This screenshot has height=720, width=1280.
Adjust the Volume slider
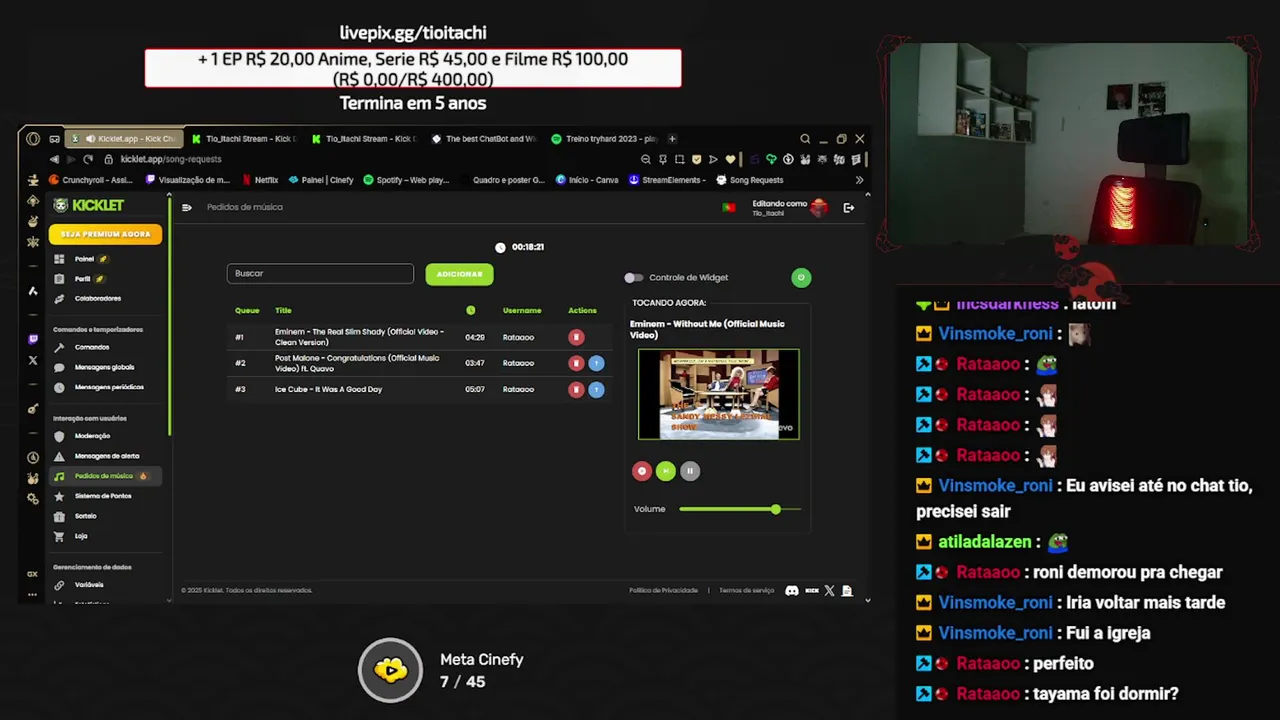click(740, 509)
